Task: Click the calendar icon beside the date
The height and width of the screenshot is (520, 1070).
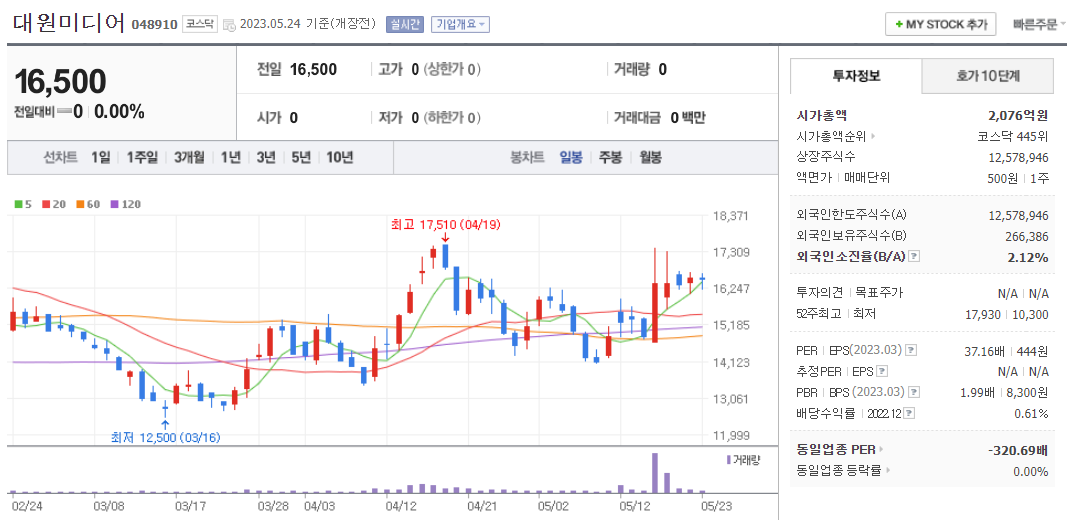Action: (229, 25)
